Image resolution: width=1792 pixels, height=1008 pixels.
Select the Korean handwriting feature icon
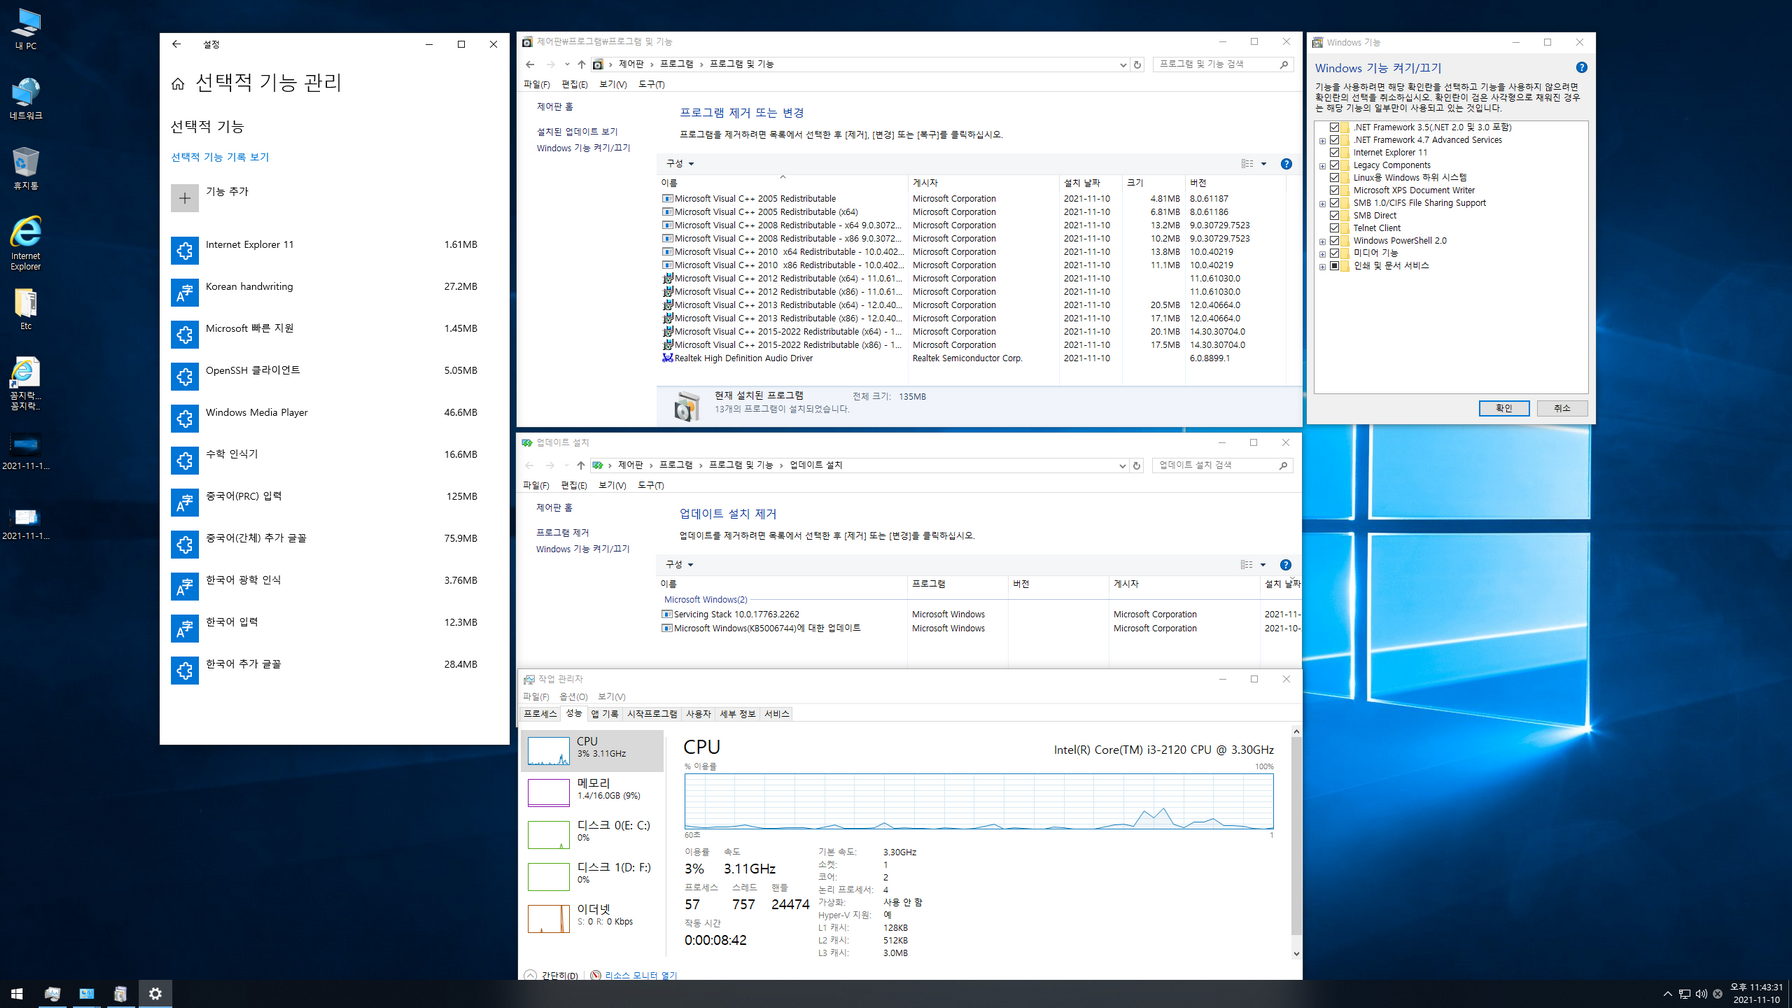coord(185,292)
